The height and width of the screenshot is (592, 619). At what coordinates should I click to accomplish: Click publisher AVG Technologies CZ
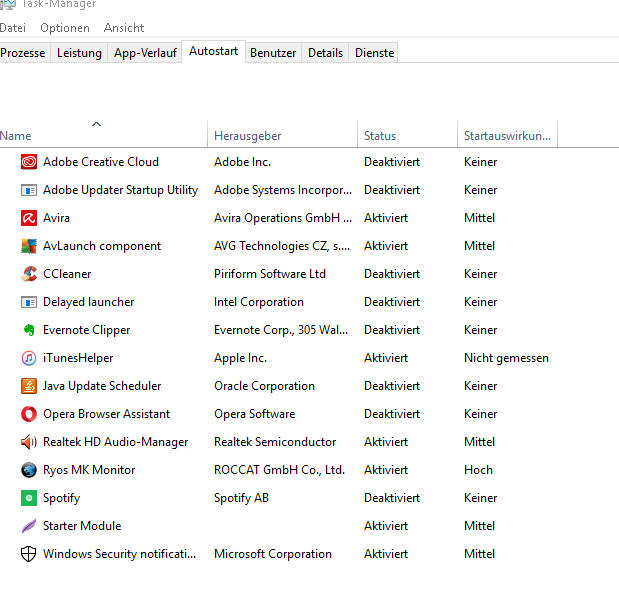(x=282, y=246)
